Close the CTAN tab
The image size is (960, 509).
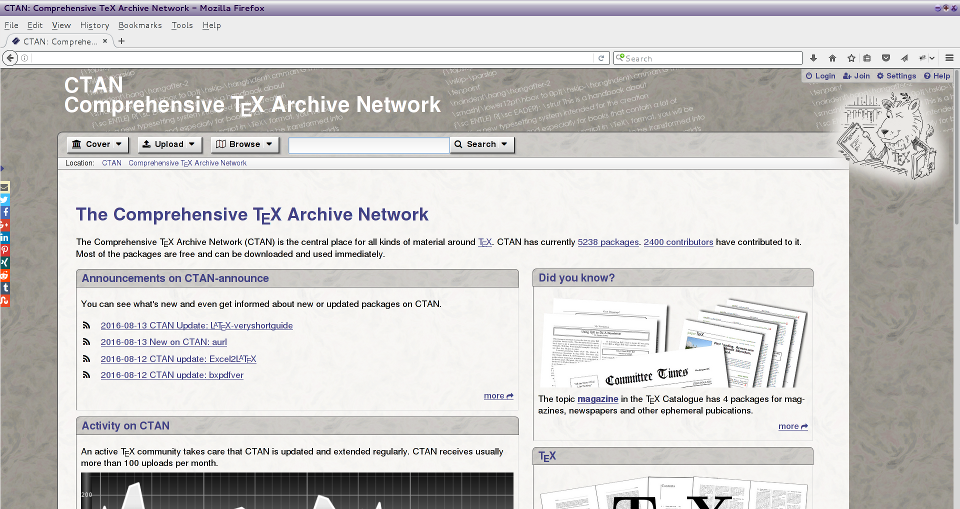[x=105, y=41]
